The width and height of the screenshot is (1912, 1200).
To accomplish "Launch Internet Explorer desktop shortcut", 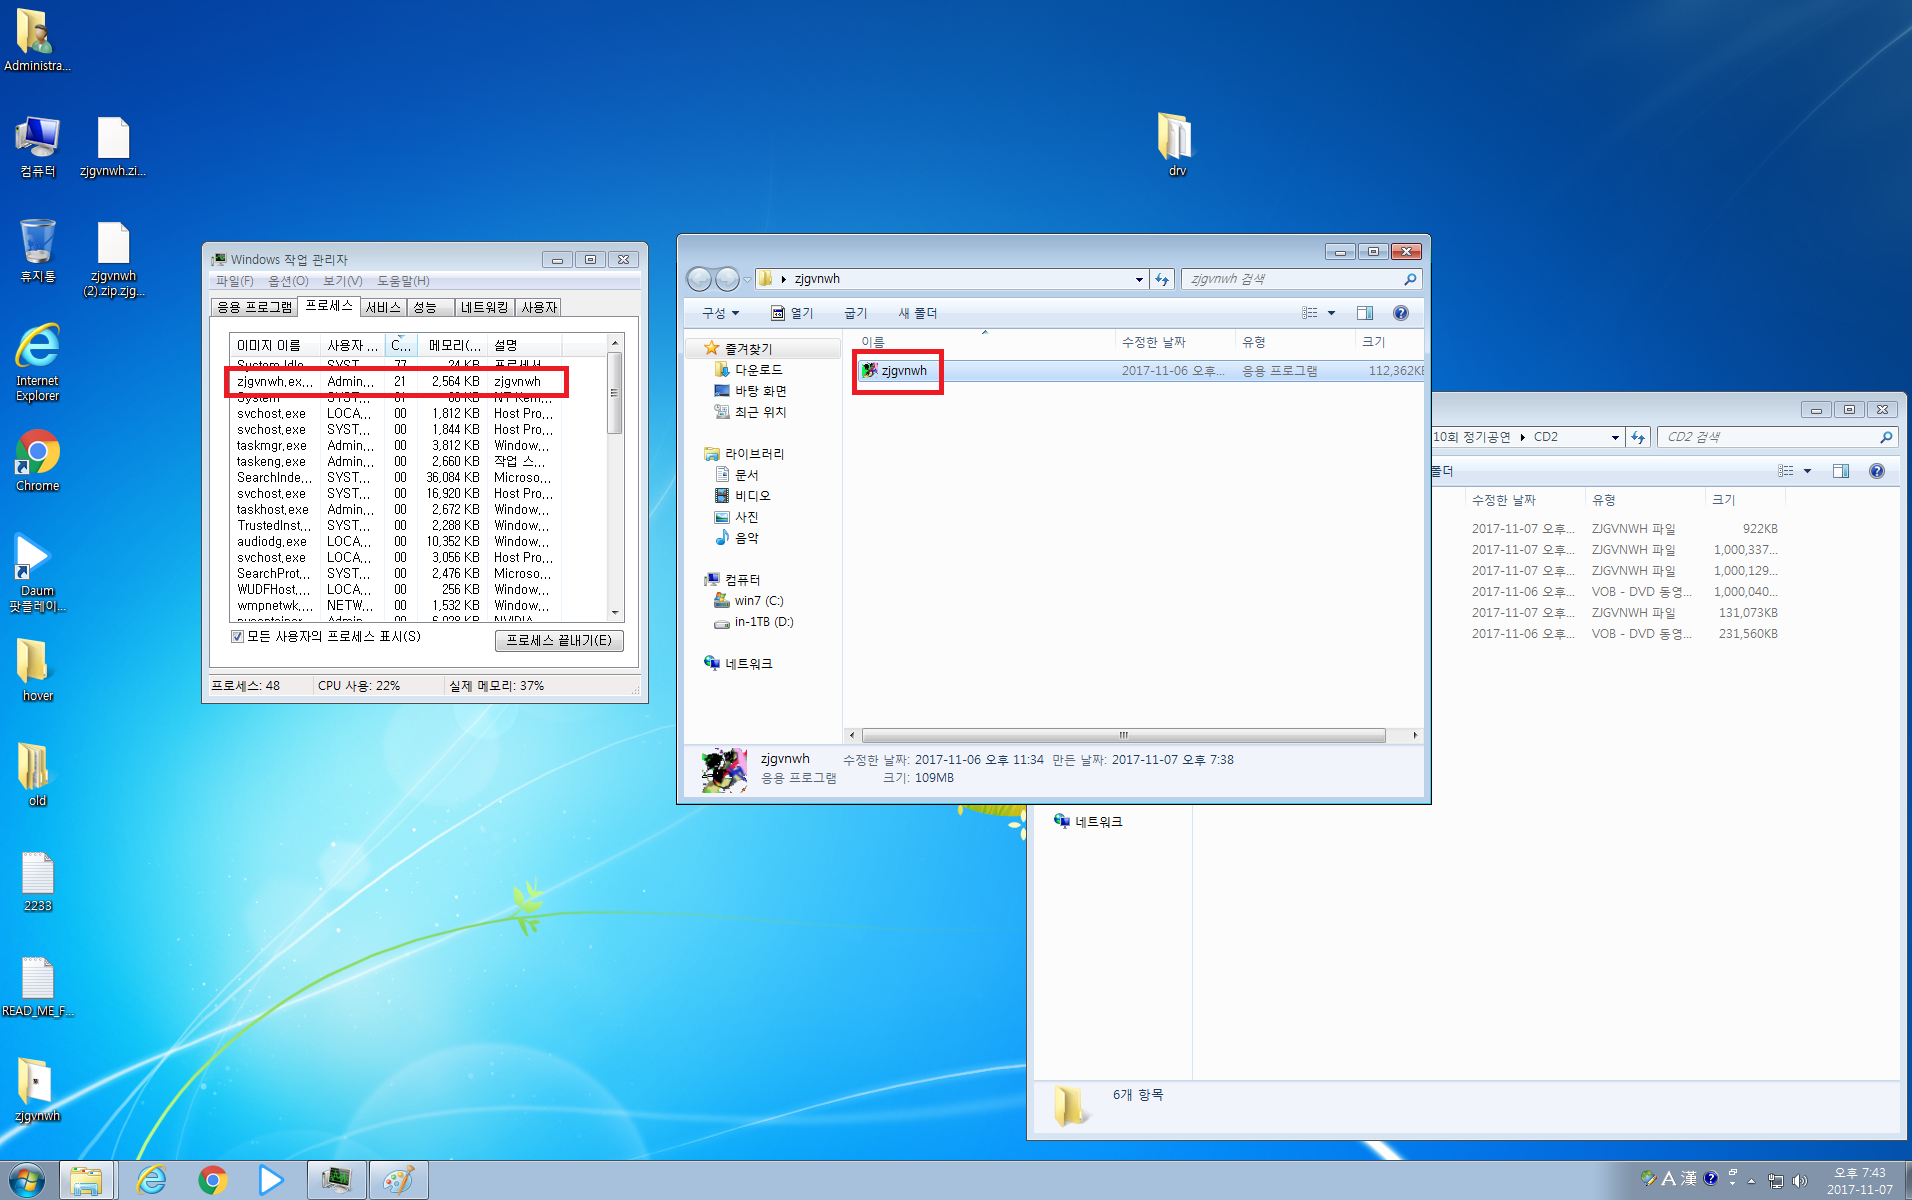I will [x=37, y=362].
